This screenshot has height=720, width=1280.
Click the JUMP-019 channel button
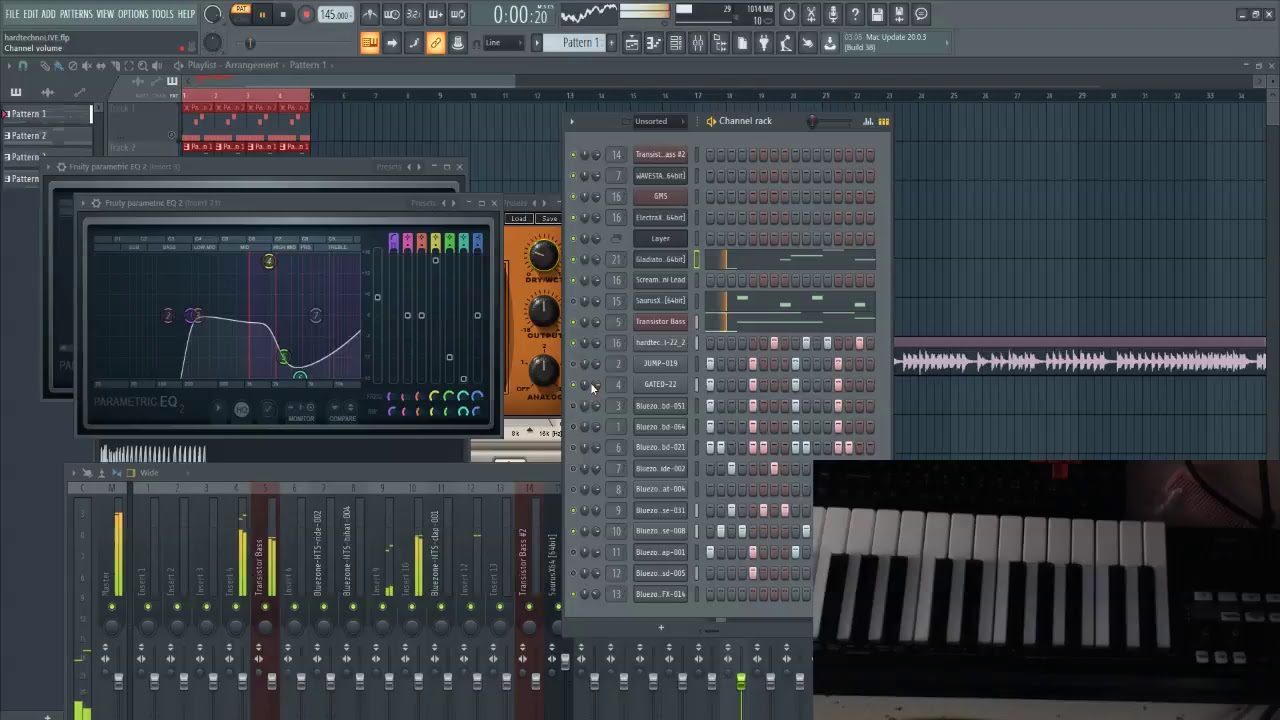[660, 364]
